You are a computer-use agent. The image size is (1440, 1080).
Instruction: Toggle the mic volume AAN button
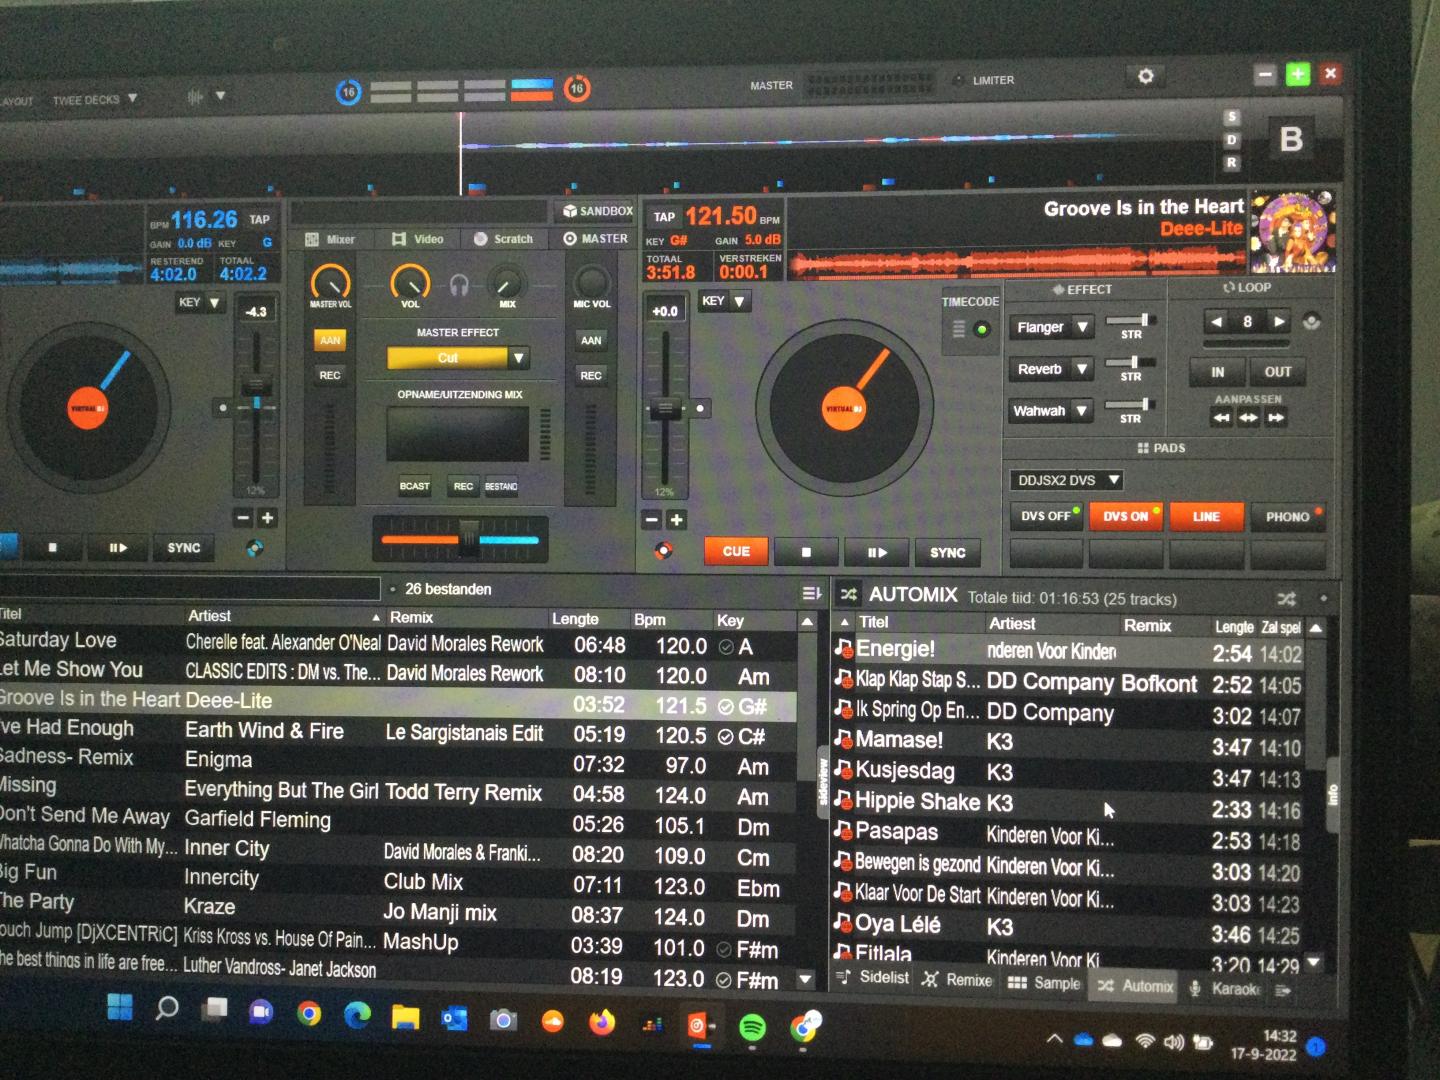pos(591,341)
